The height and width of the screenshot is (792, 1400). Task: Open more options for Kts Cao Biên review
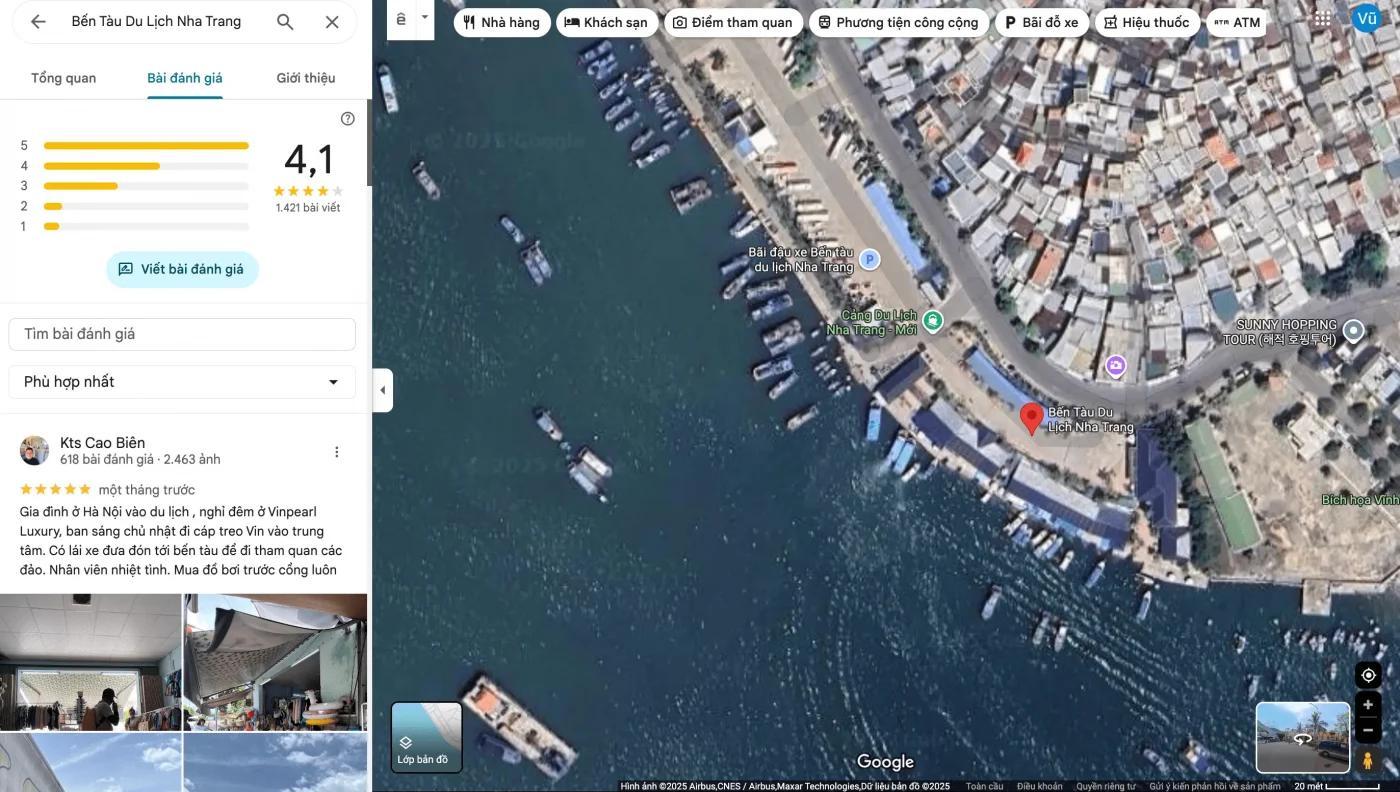[337, 452]
